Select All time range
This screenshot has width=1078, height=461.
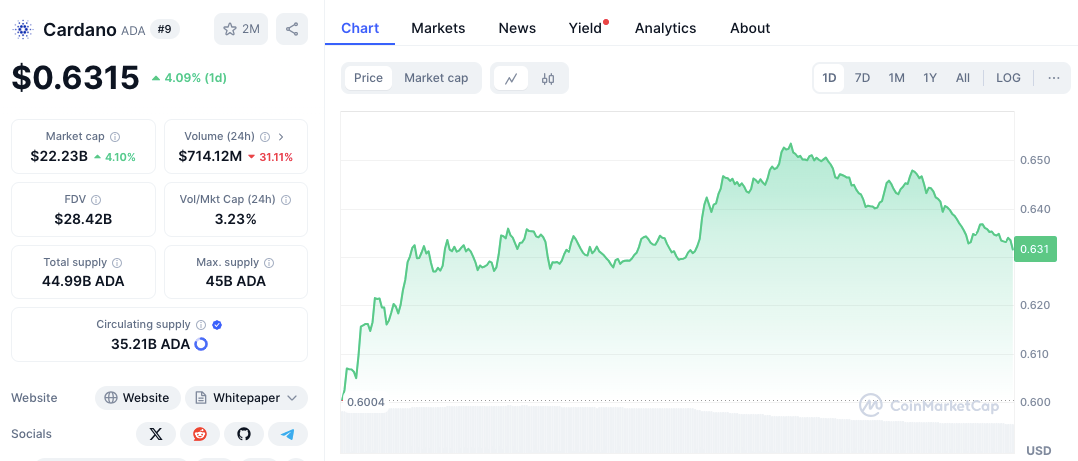point(962,78)
